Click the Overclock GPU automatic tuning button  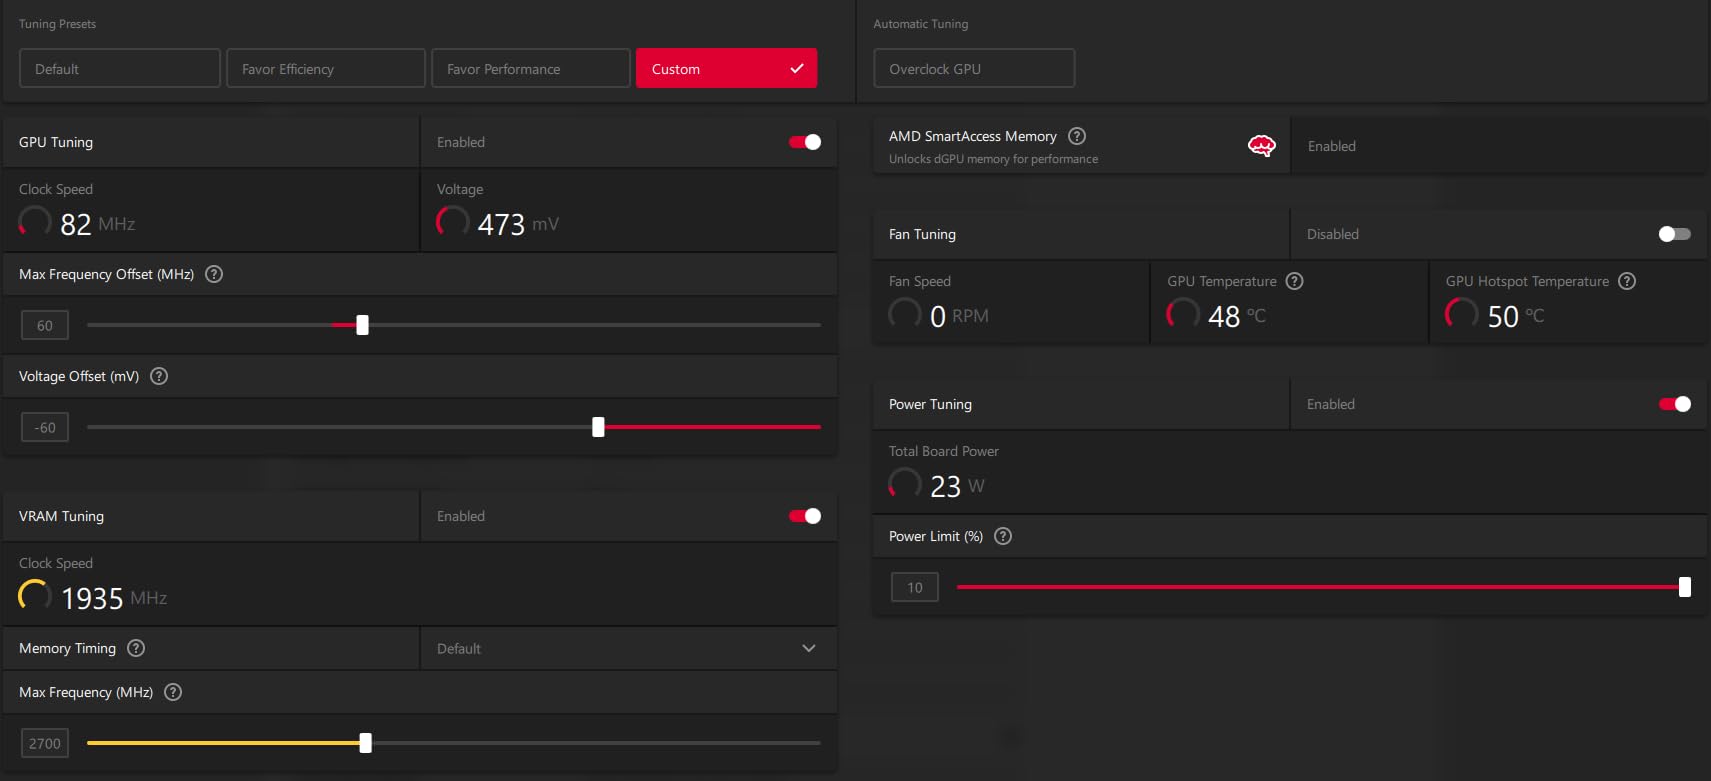pyautogui.click(x=974, y=69)
